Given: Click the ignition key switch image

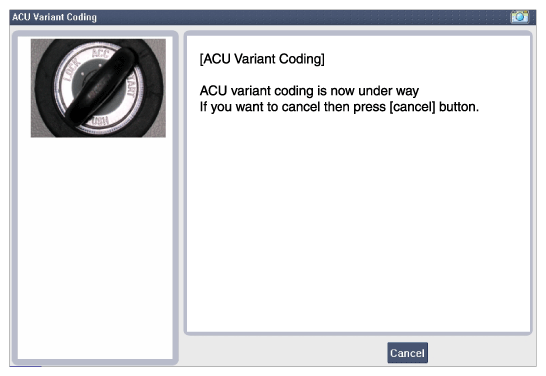Looking at the screenshot, I should coord(98,88).
